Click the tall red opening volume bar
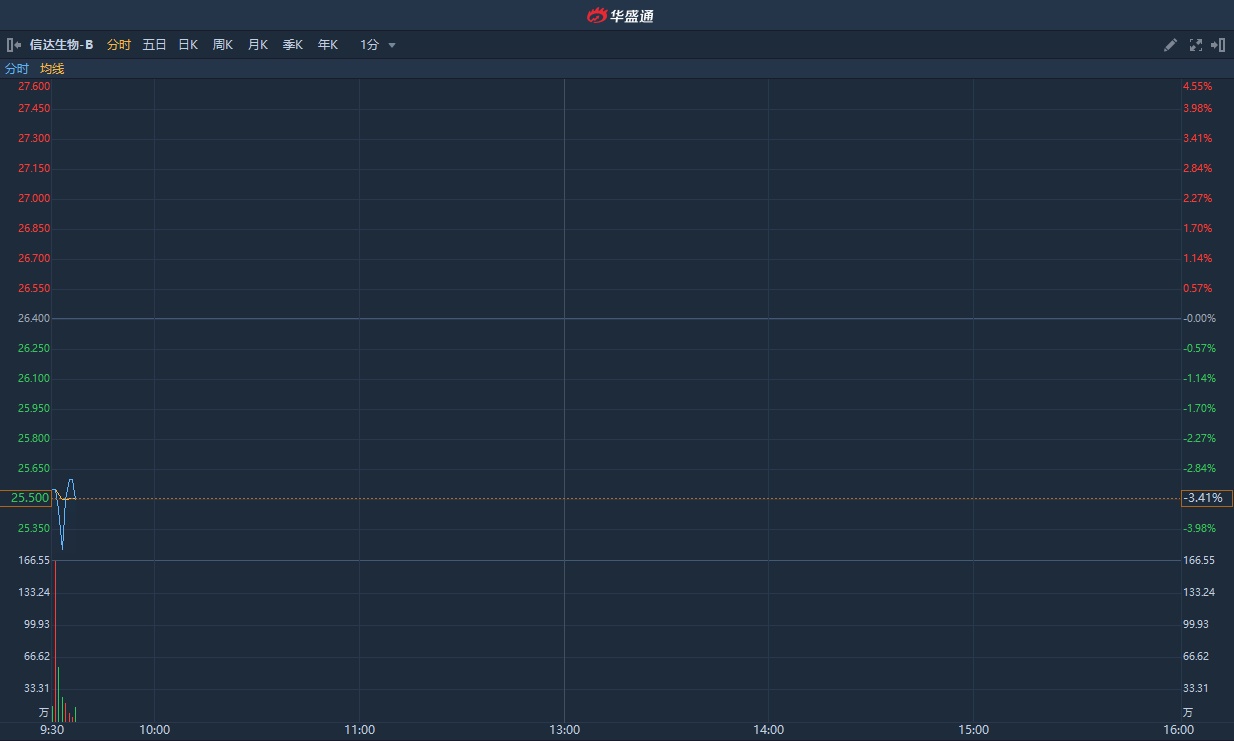 [x=54, y=641]
